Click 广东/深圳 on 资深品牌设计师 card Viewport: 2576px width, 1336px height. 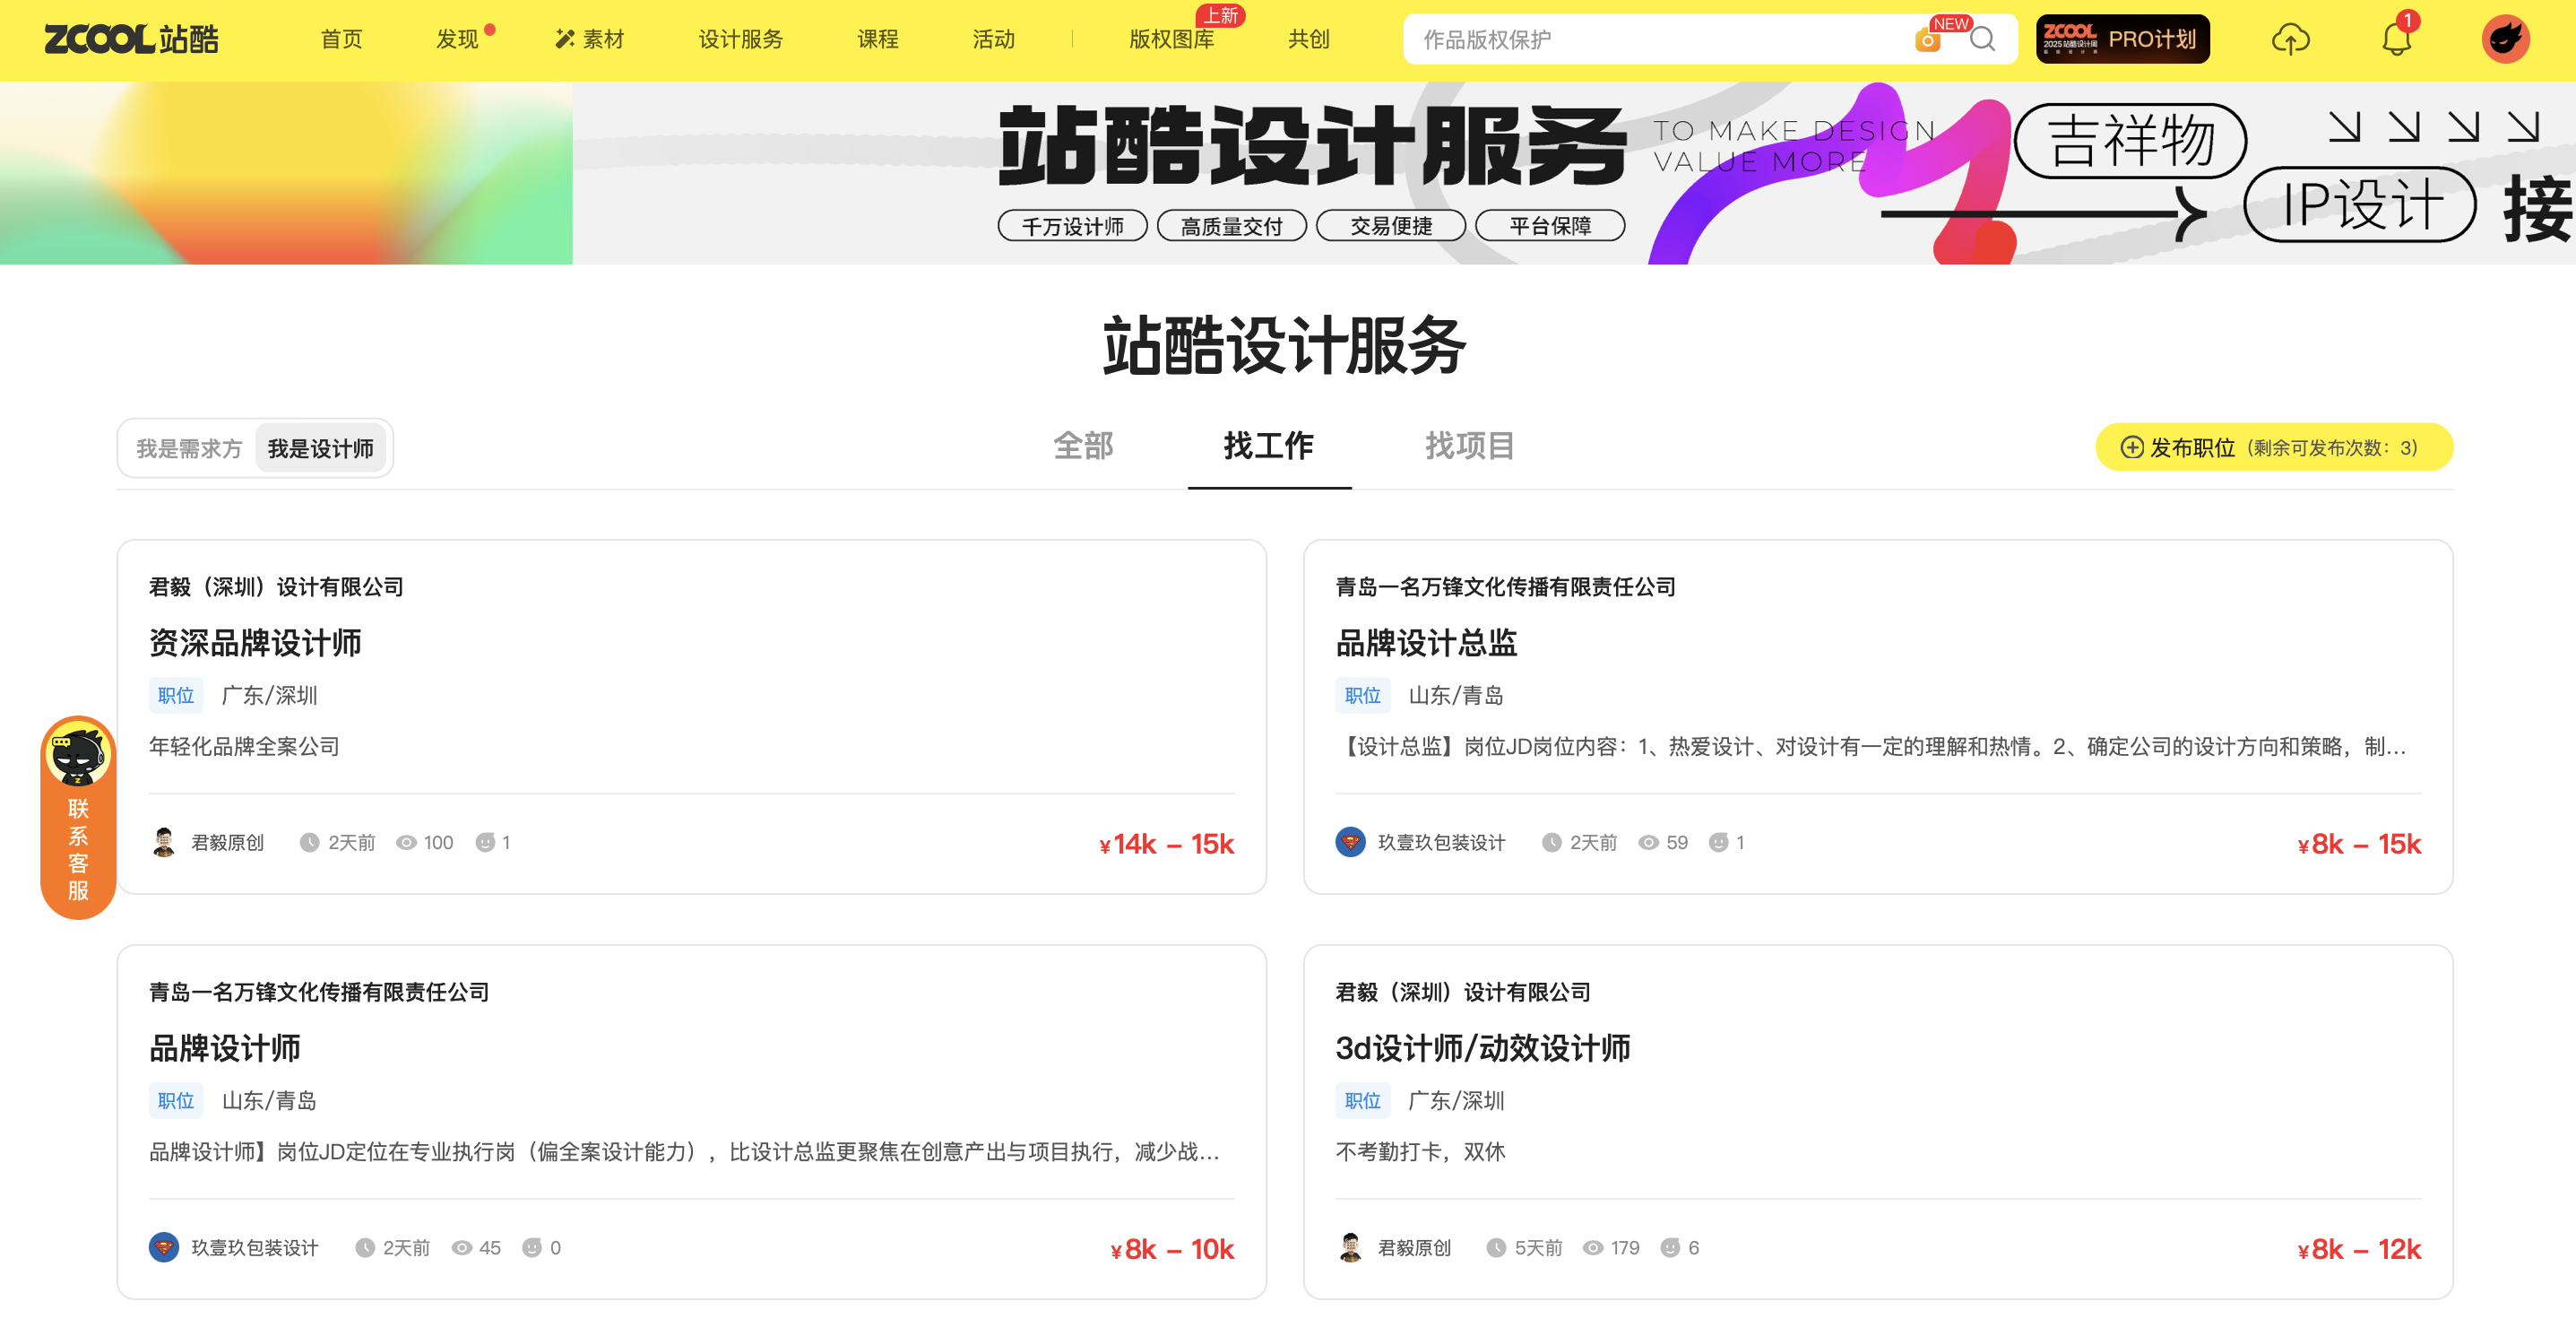point(269,695)
